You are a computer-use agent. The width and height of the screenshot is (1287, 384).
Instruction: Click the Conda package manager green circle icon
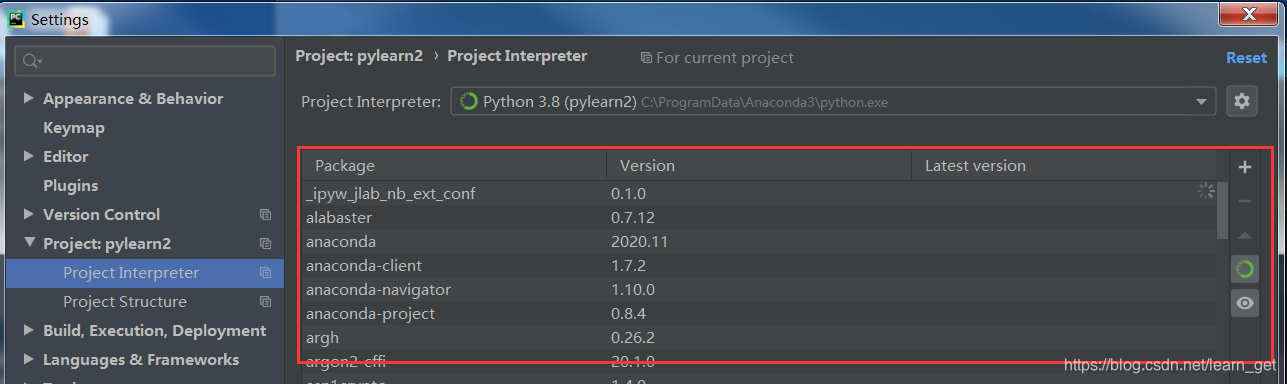coord(1245,269)
